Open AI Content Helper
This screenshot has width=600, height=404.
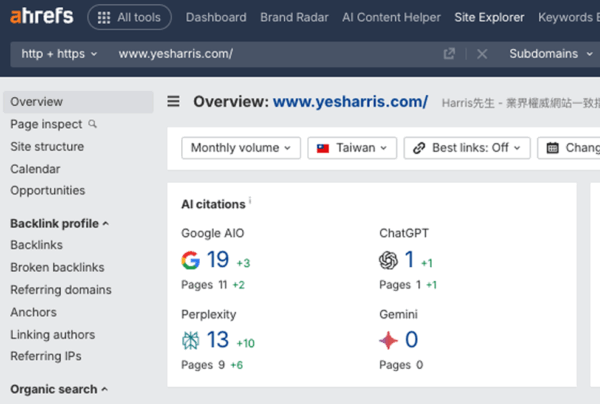[x=391, y=17]
